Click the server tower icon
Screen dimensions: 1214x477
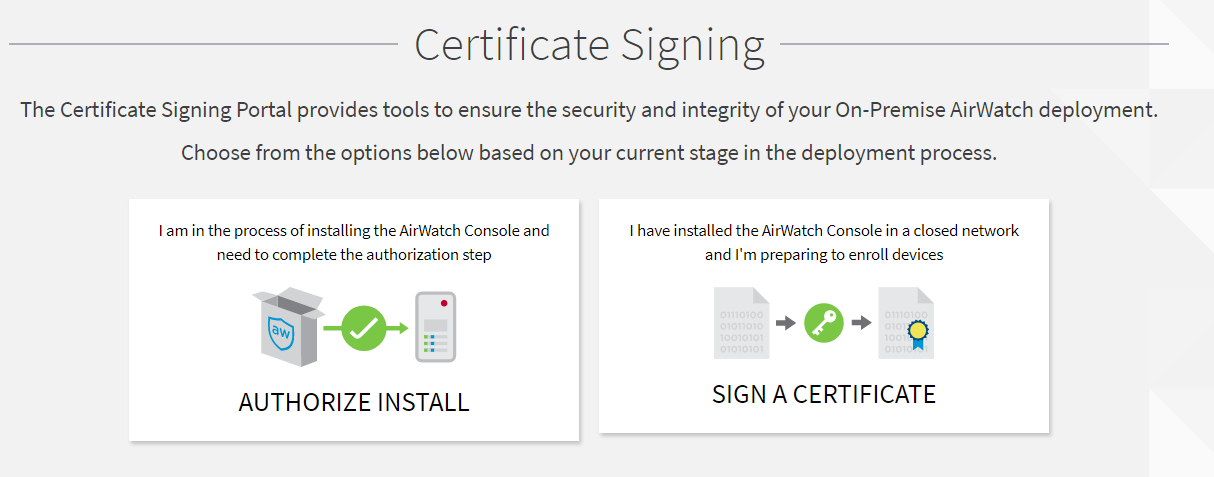pyautogui.click(x=435, y=327)
